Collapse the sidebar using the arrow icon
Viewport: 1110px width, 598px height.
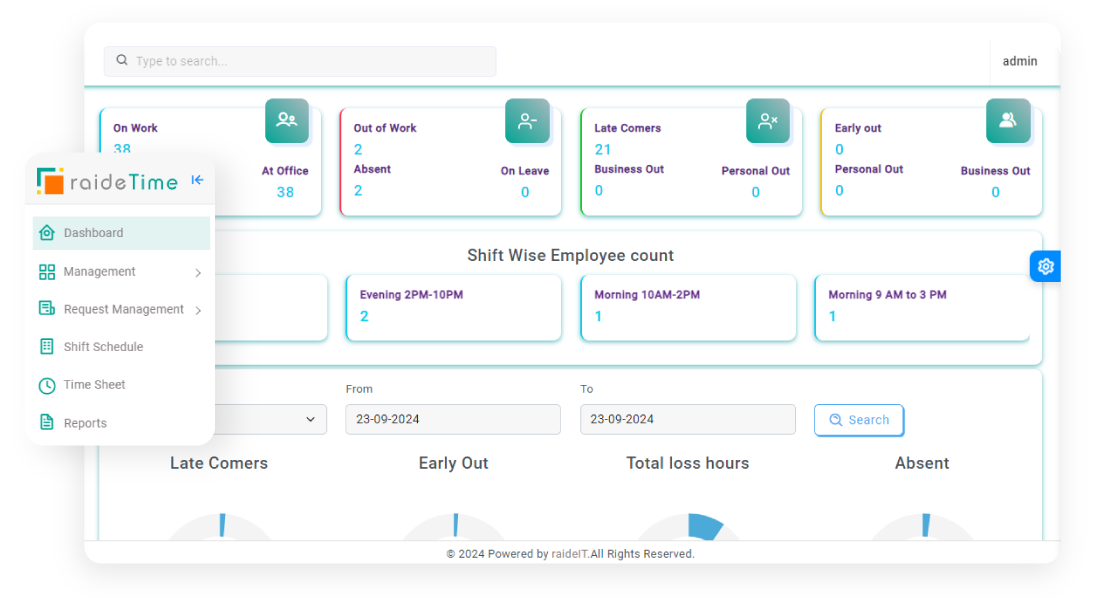point(197,180)
